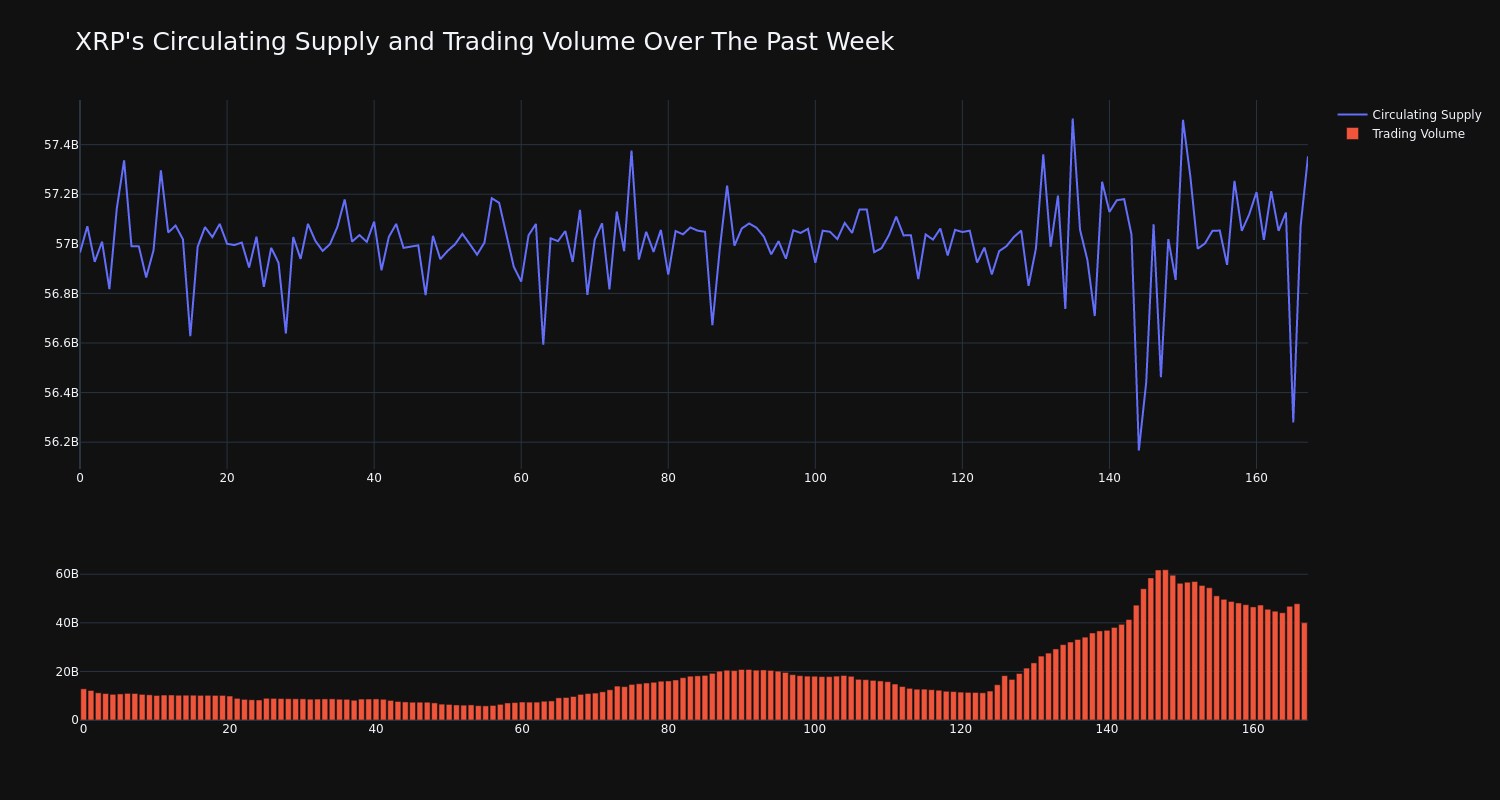1500x800 pixels.
Task: Click x-axis tick 100 under volume chart
Action: 815,729
